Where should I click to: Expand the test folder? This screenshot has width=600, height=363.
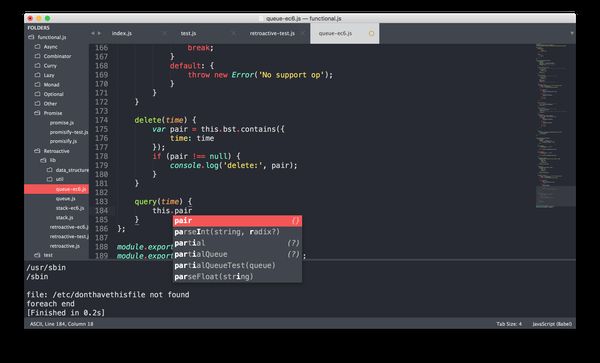coord(38,255)
